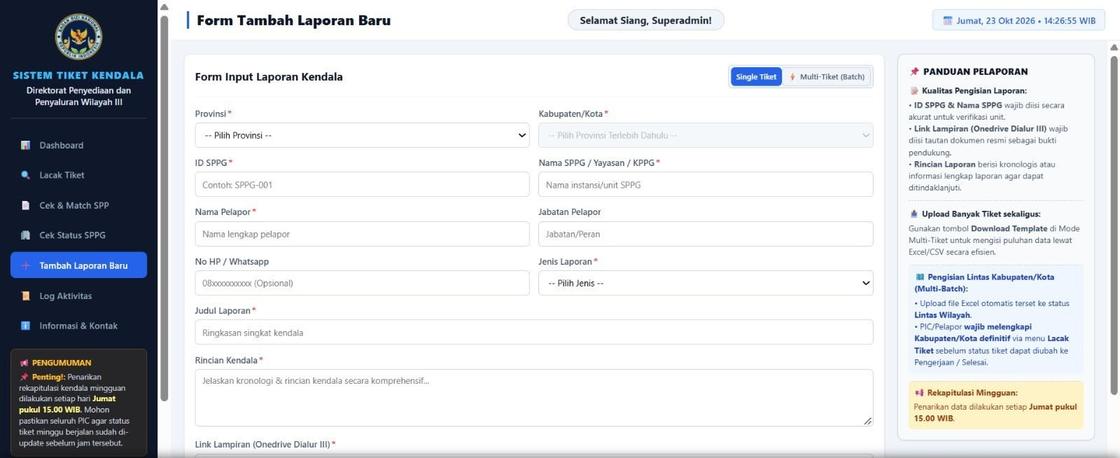Click the icon beside Pengisian Lintas Kabupaten/Kota
The width and height of the screenshot is (1120, 458).
click(919, 277)
